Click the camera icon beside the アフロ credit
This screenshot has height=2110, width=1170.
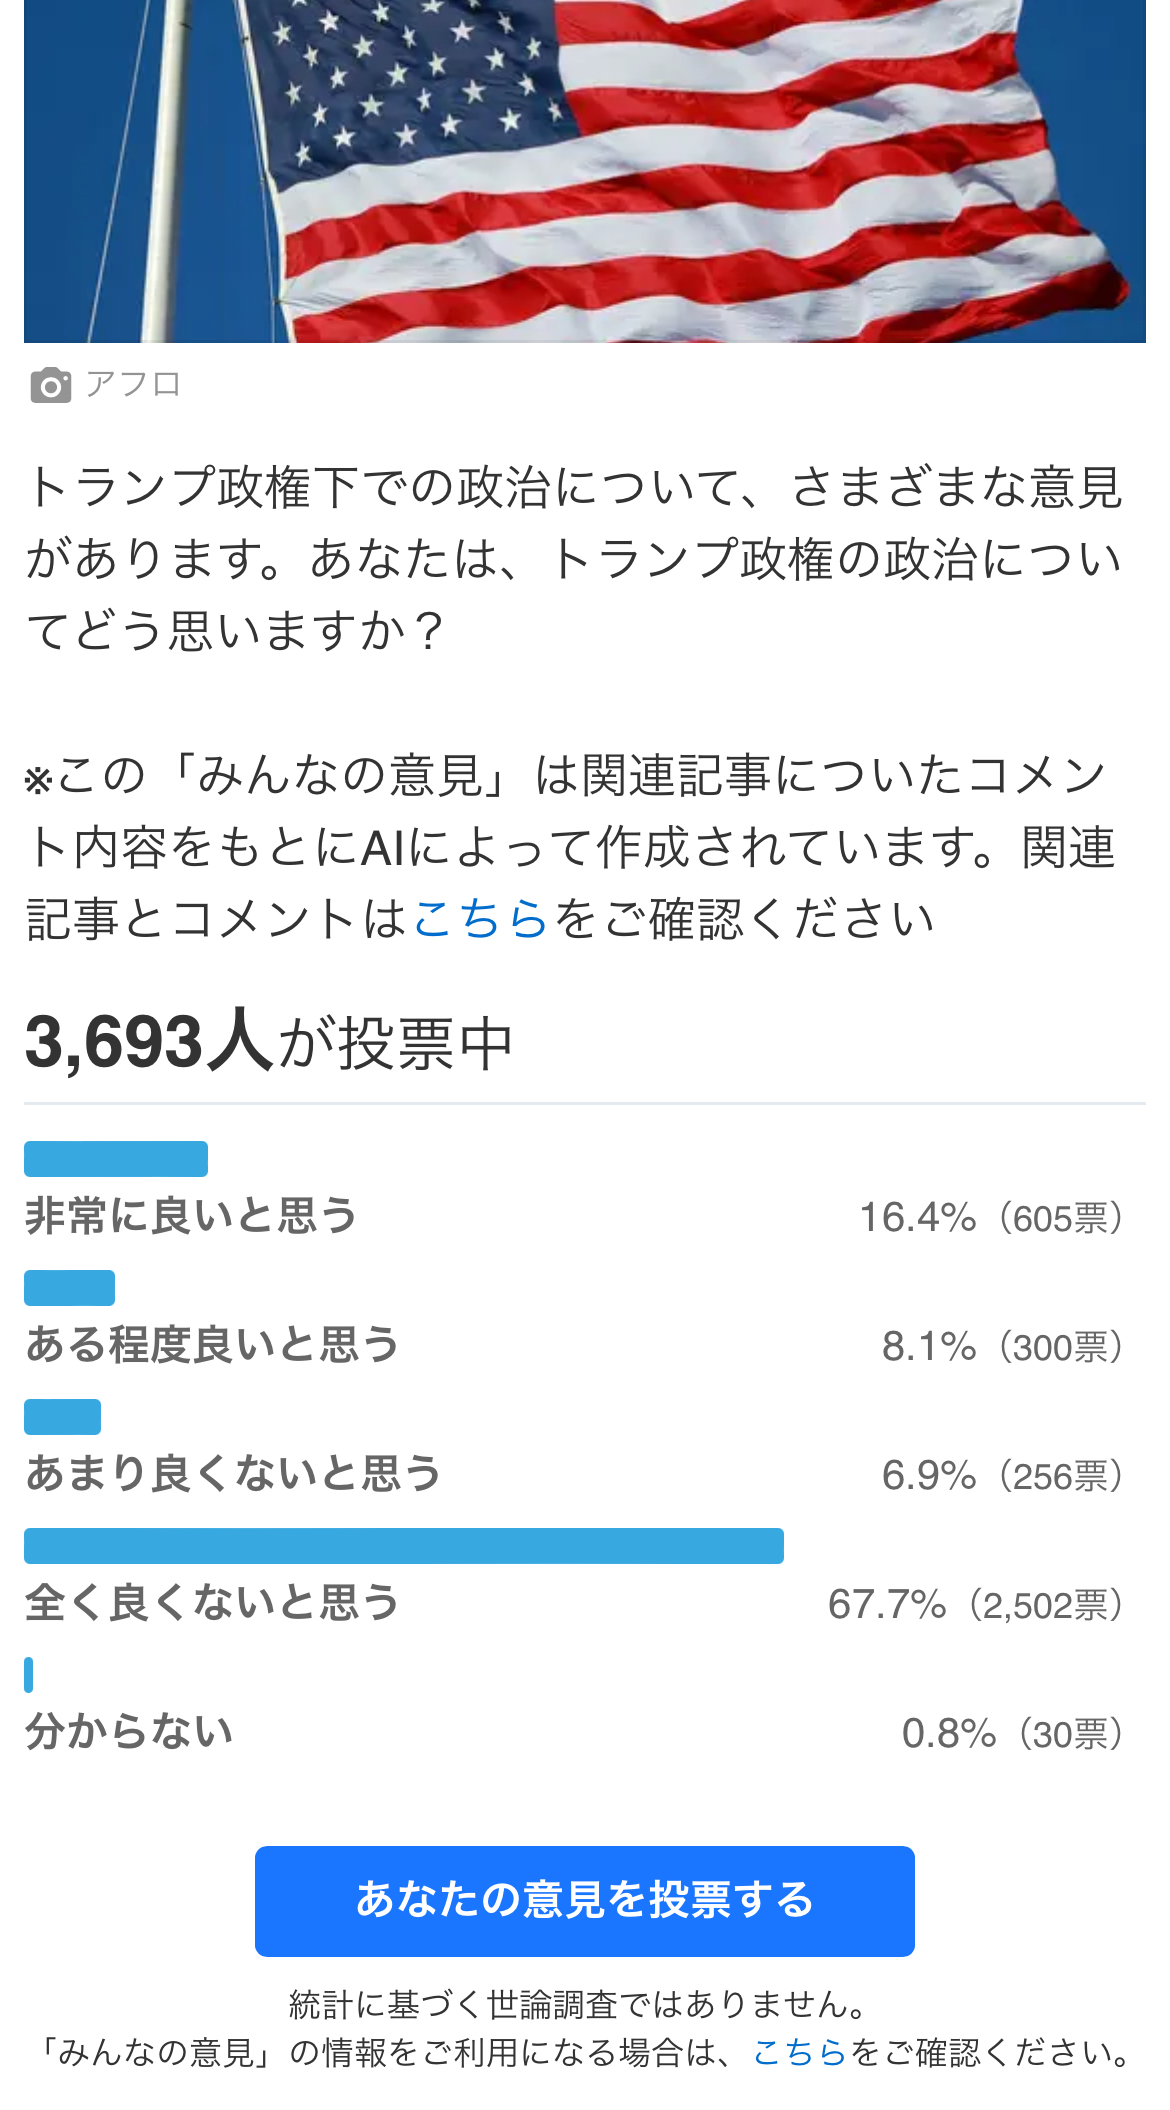pos(51,385)
